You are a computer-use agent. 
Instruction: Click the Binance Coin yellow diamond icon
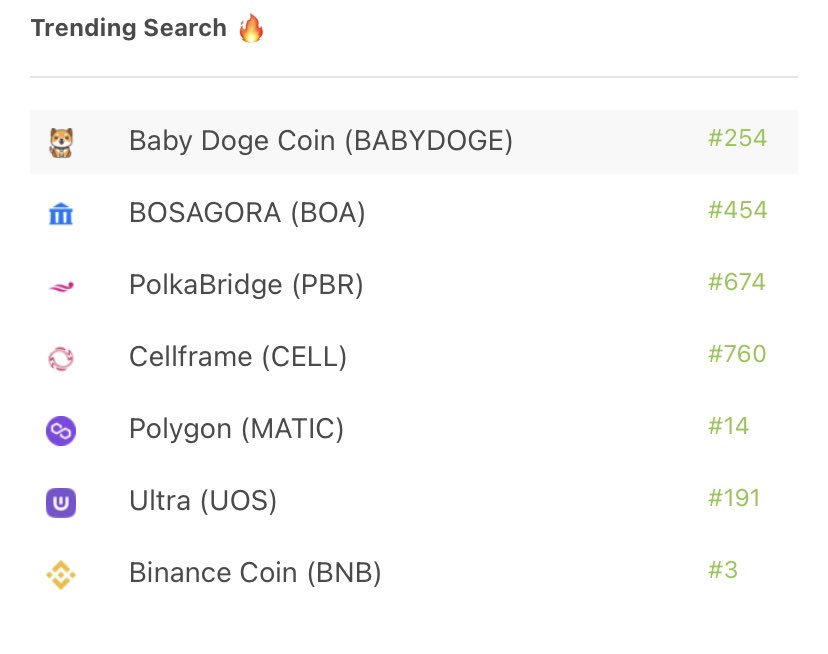[x=61, y=575]
